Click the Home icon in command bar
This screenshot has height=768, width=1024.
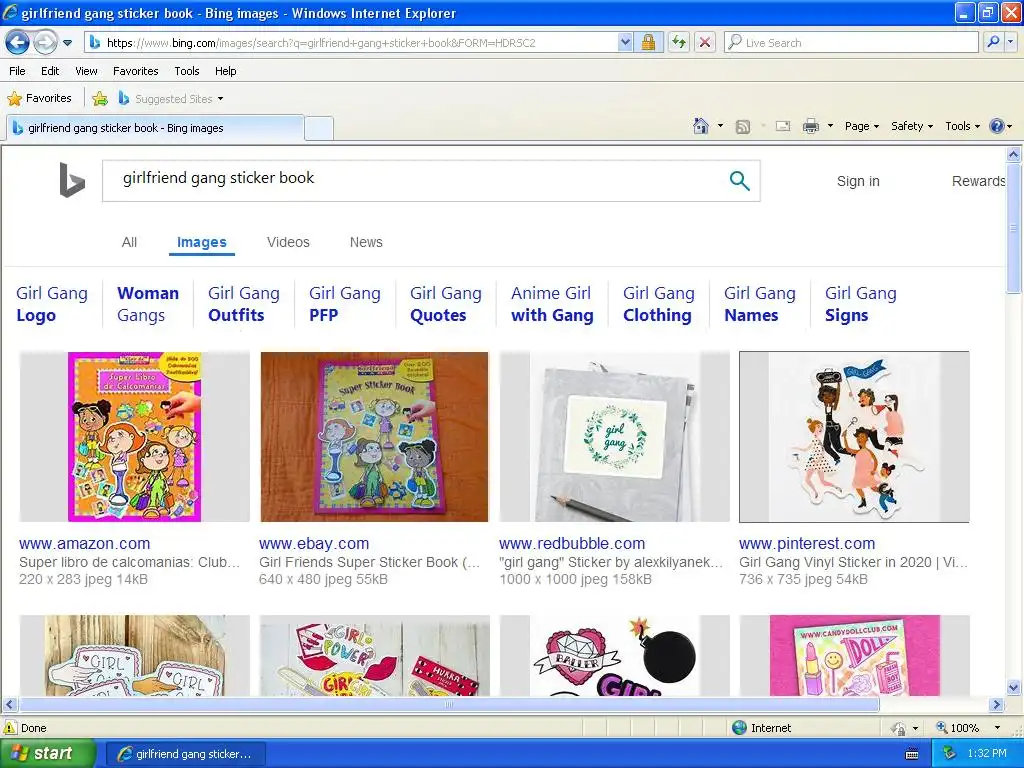(701, 126)
